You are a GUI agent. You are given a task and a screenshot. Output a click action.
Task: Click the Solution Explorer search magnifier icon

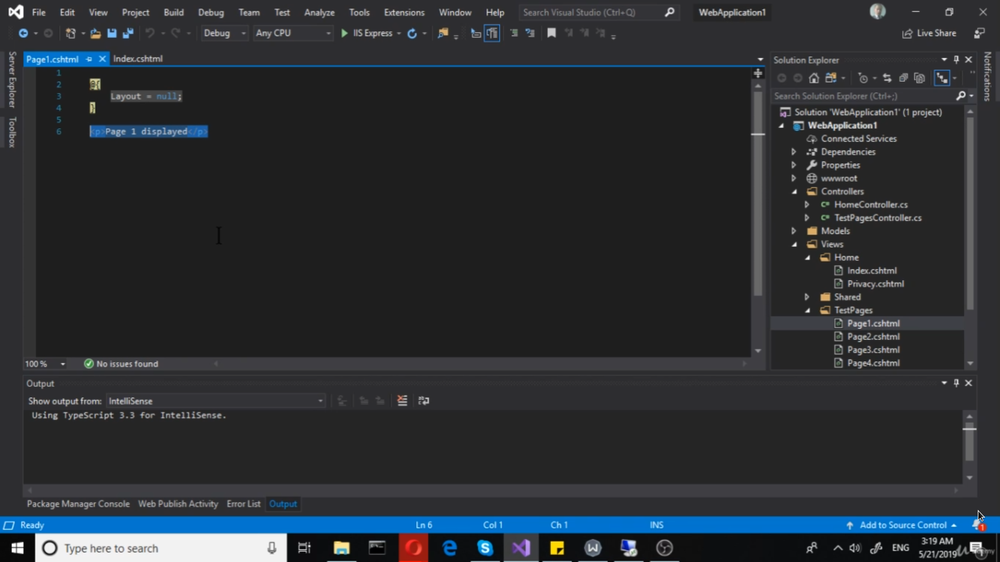point(960,96)
